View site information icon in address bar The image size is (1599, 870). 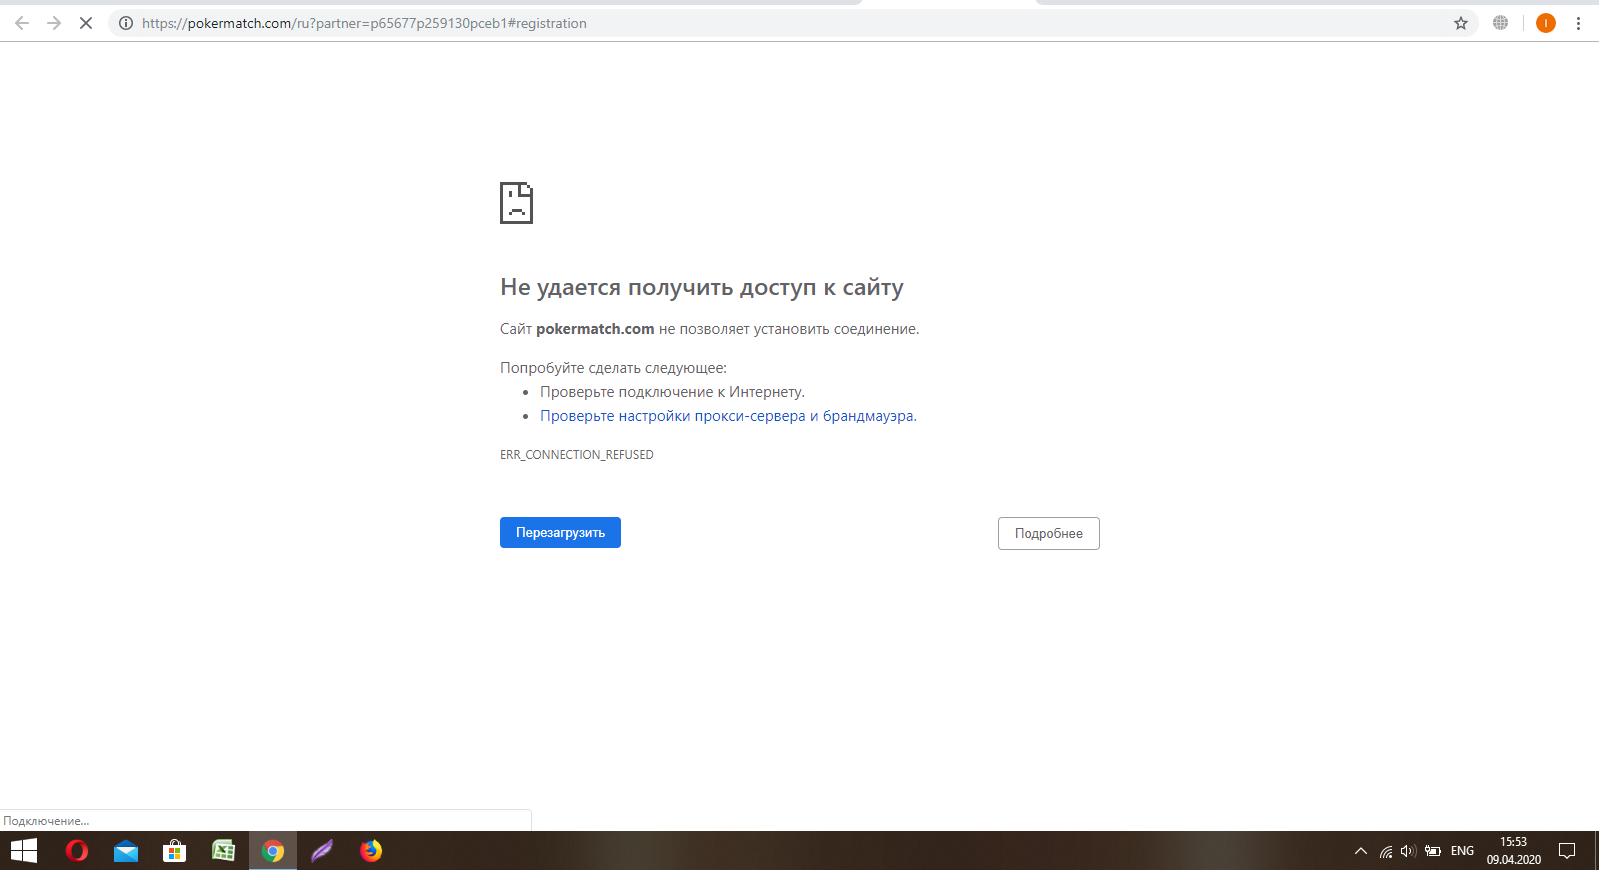(126, 23)
